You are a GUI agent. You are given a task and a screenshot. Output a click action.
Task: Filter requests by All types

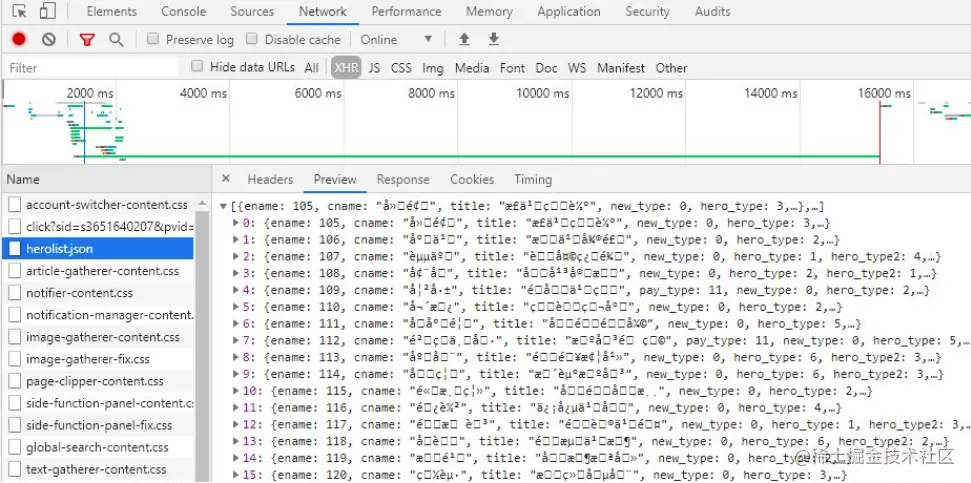pyautogui.click(x=311, y=68)
